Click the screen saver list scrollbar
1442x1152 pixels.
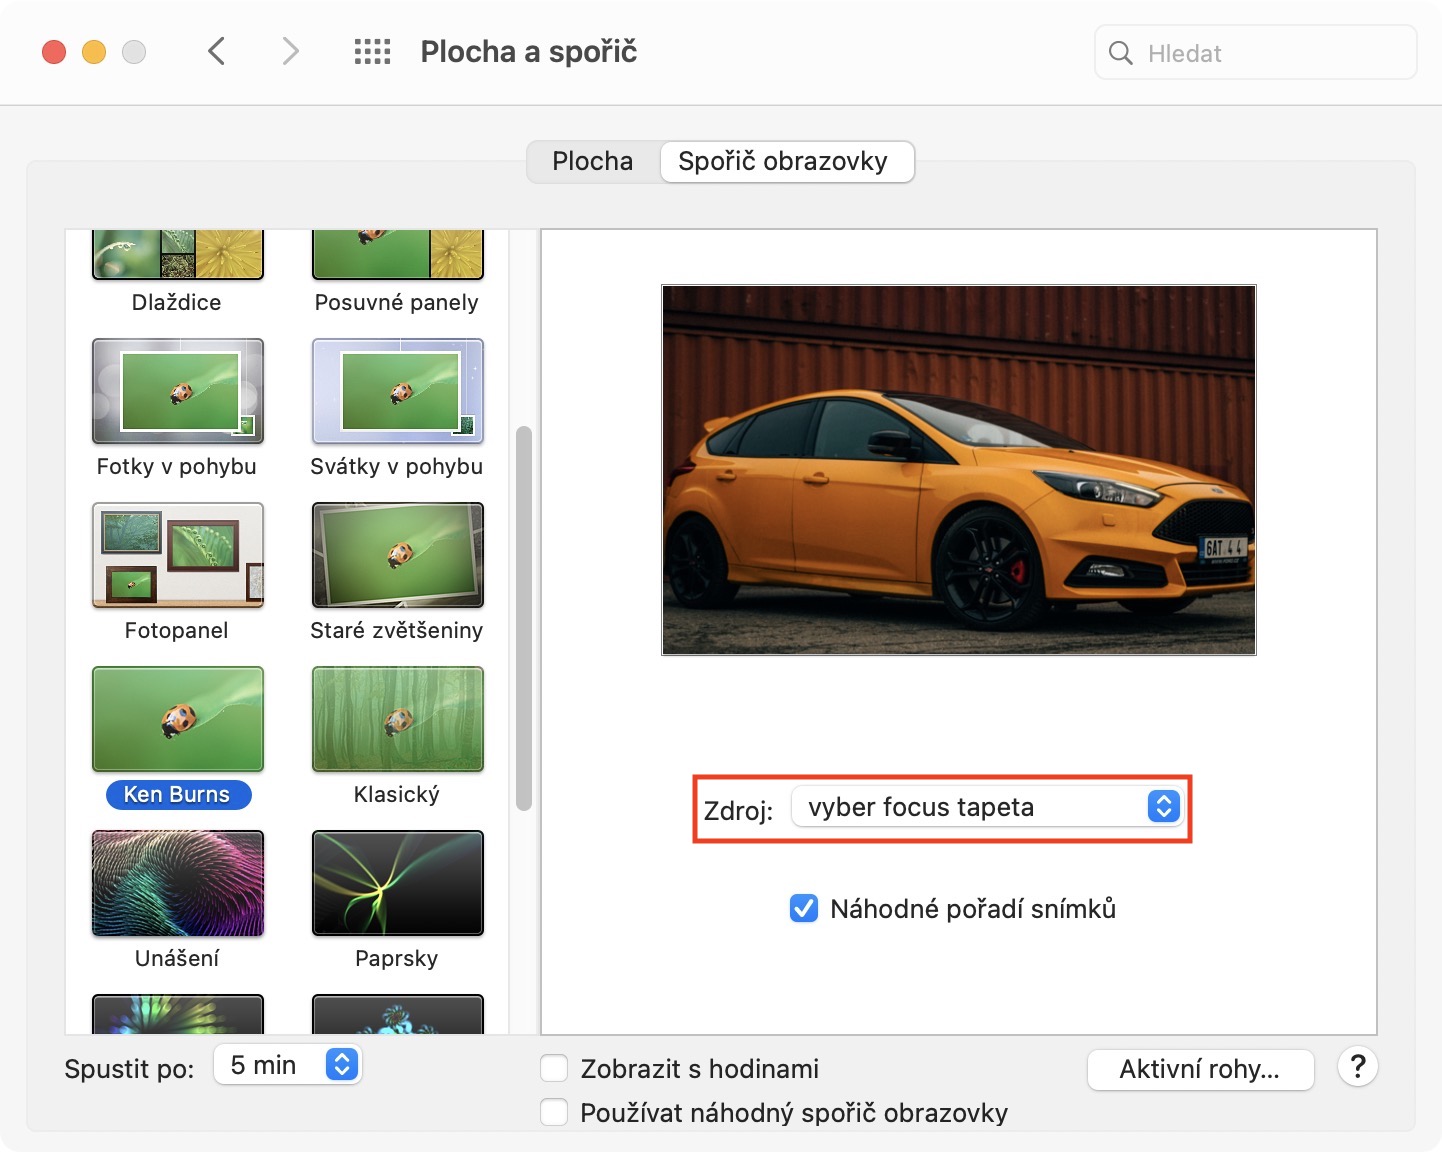point(524,618)
